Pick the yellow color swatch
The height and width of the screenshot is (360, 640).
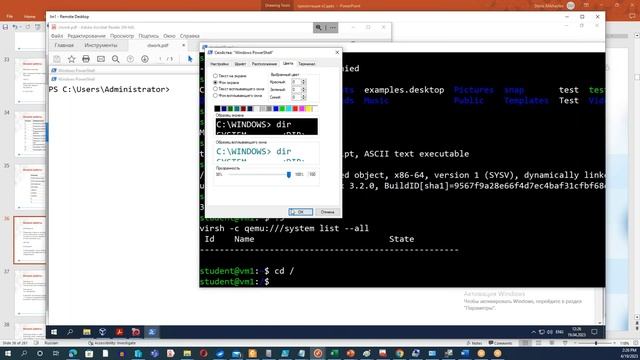(x=308, y=109)
